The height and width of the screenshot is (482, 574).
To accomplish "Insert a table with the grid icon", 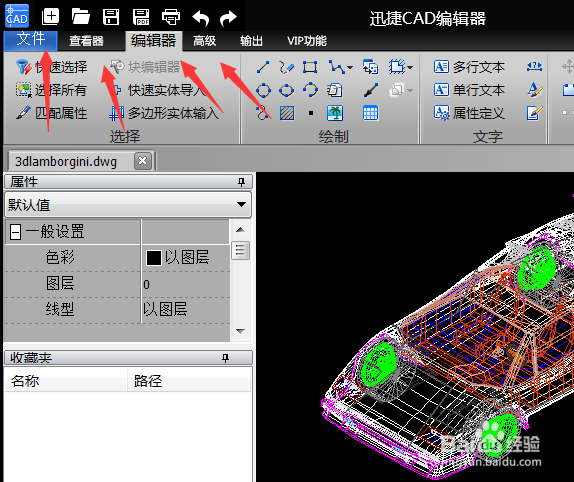I will point(370,113).
